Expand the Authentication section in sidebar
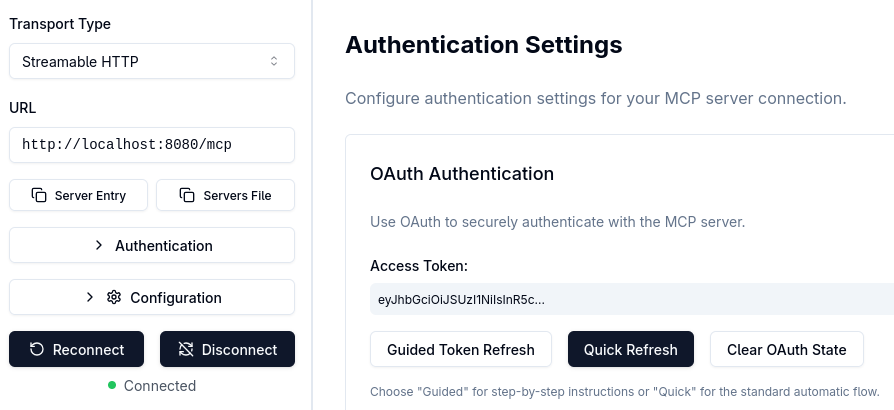Screen dimensions: 894x410 (163, 245)
